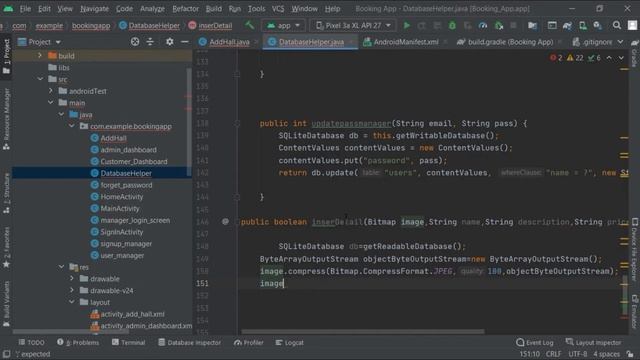Open the Event Log
Image resolution: width=640 pixels, height=360 pixels.
tap(535, 342)
